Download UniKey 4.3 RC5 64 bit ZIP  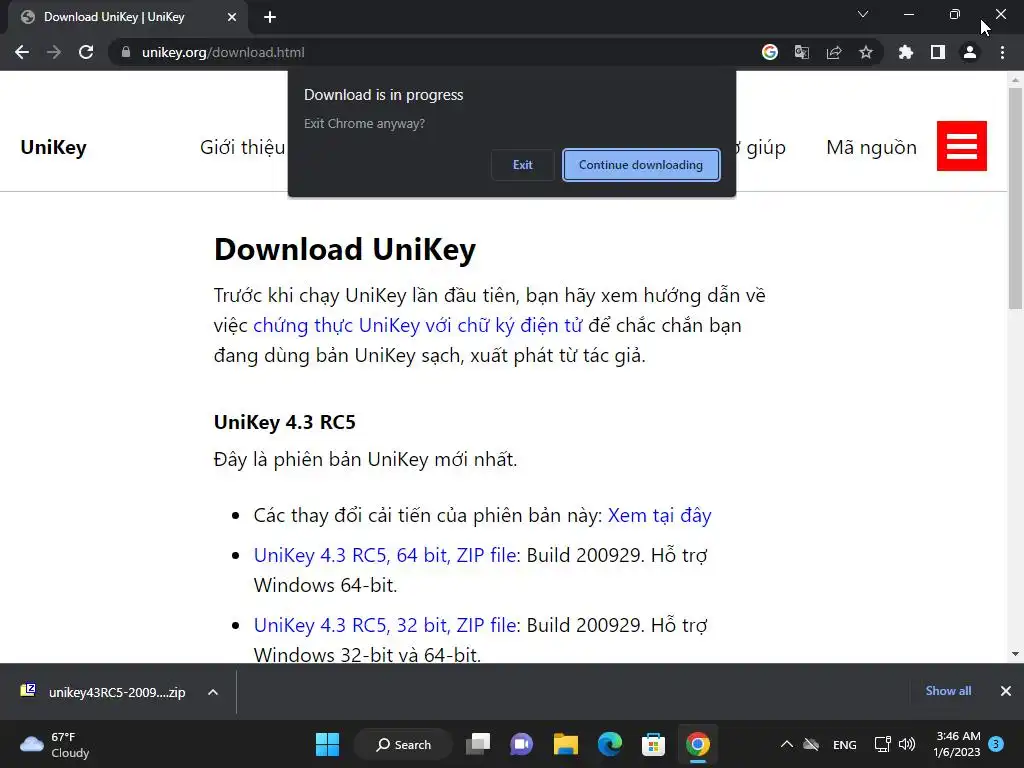pos(385,555)
